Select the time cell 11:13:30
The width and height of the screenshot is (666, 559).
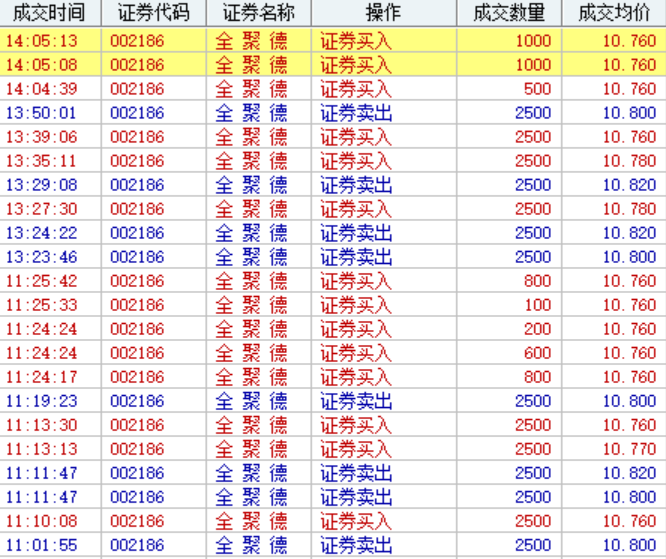(42, 425)
